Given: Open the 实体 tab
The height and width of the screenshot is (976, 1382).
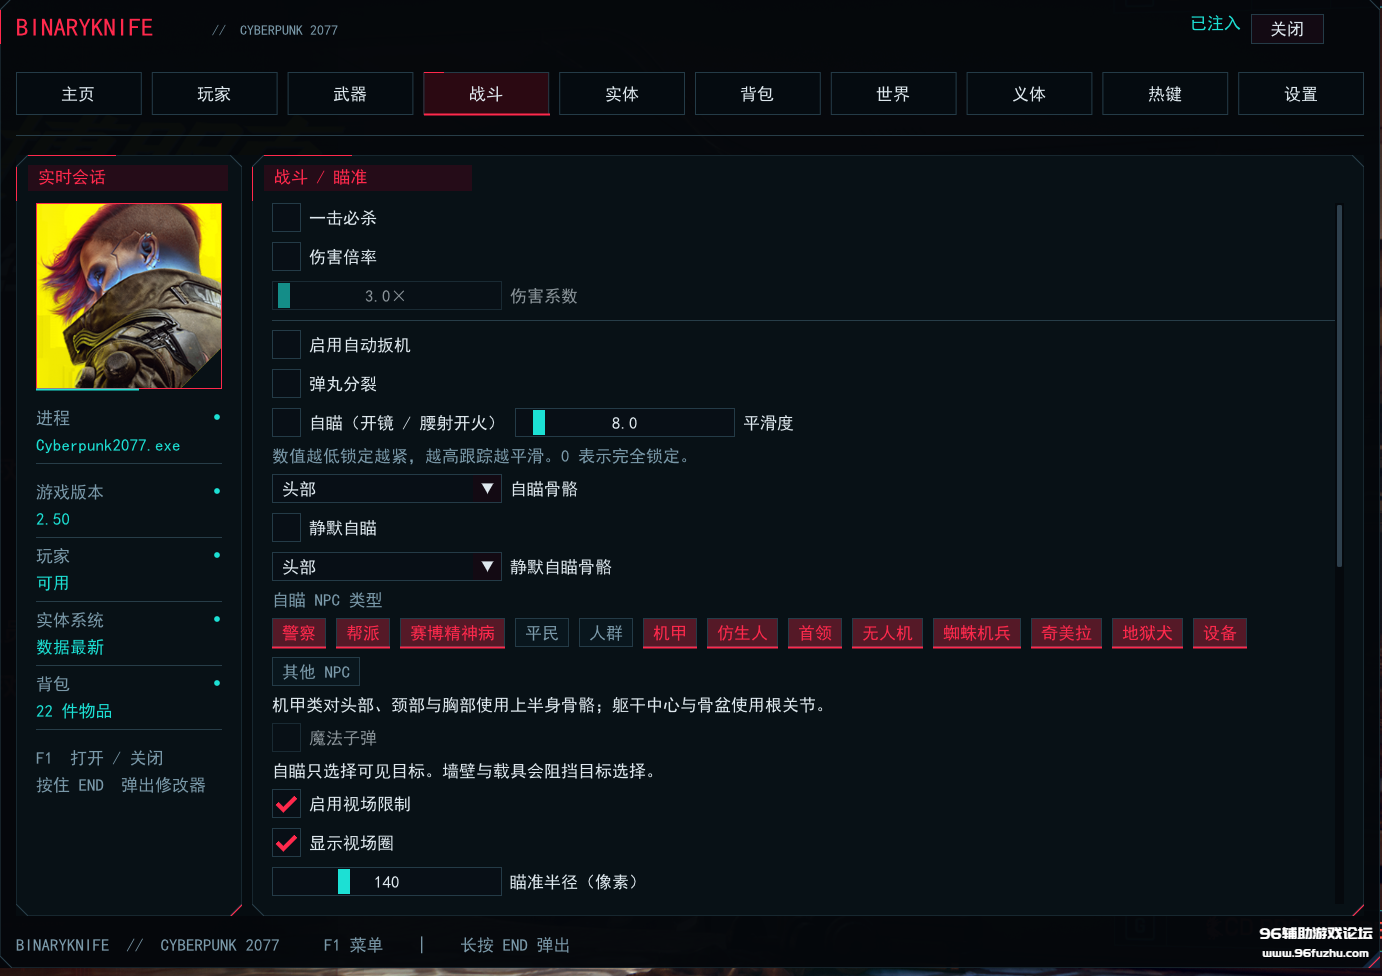Looking at the screenshot, I should pos(622,94).
